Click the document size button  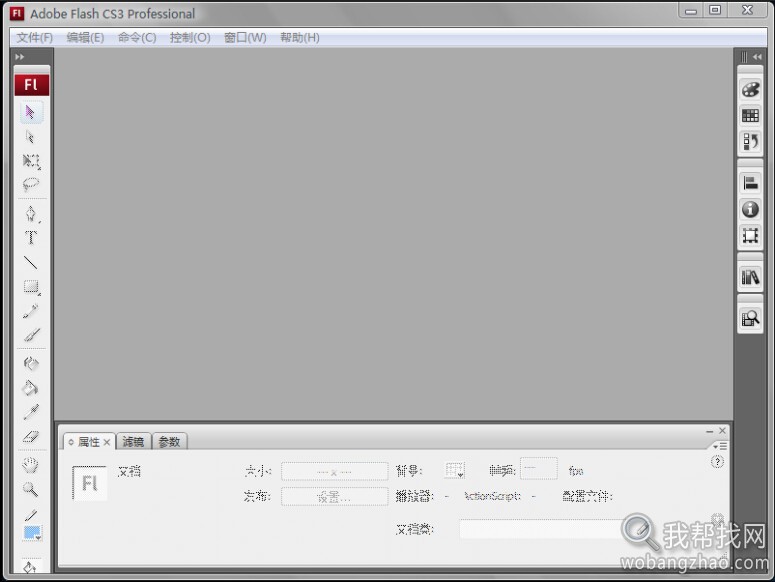pyautogui.click(x=335, y=472)
